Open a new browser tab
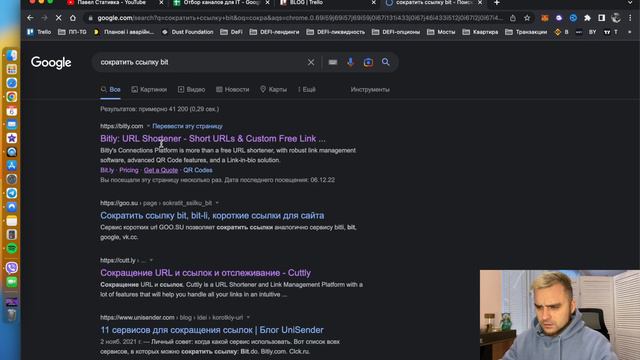This screenshot has width=640, height=360. tap(497, 3)
